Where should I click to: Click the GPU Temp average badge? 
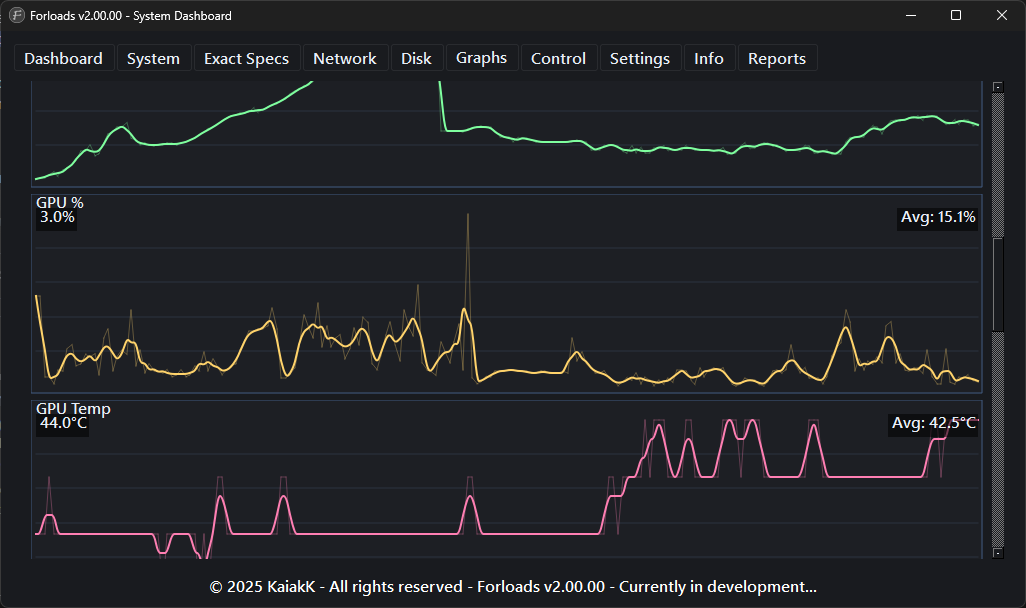pos(933,424)
